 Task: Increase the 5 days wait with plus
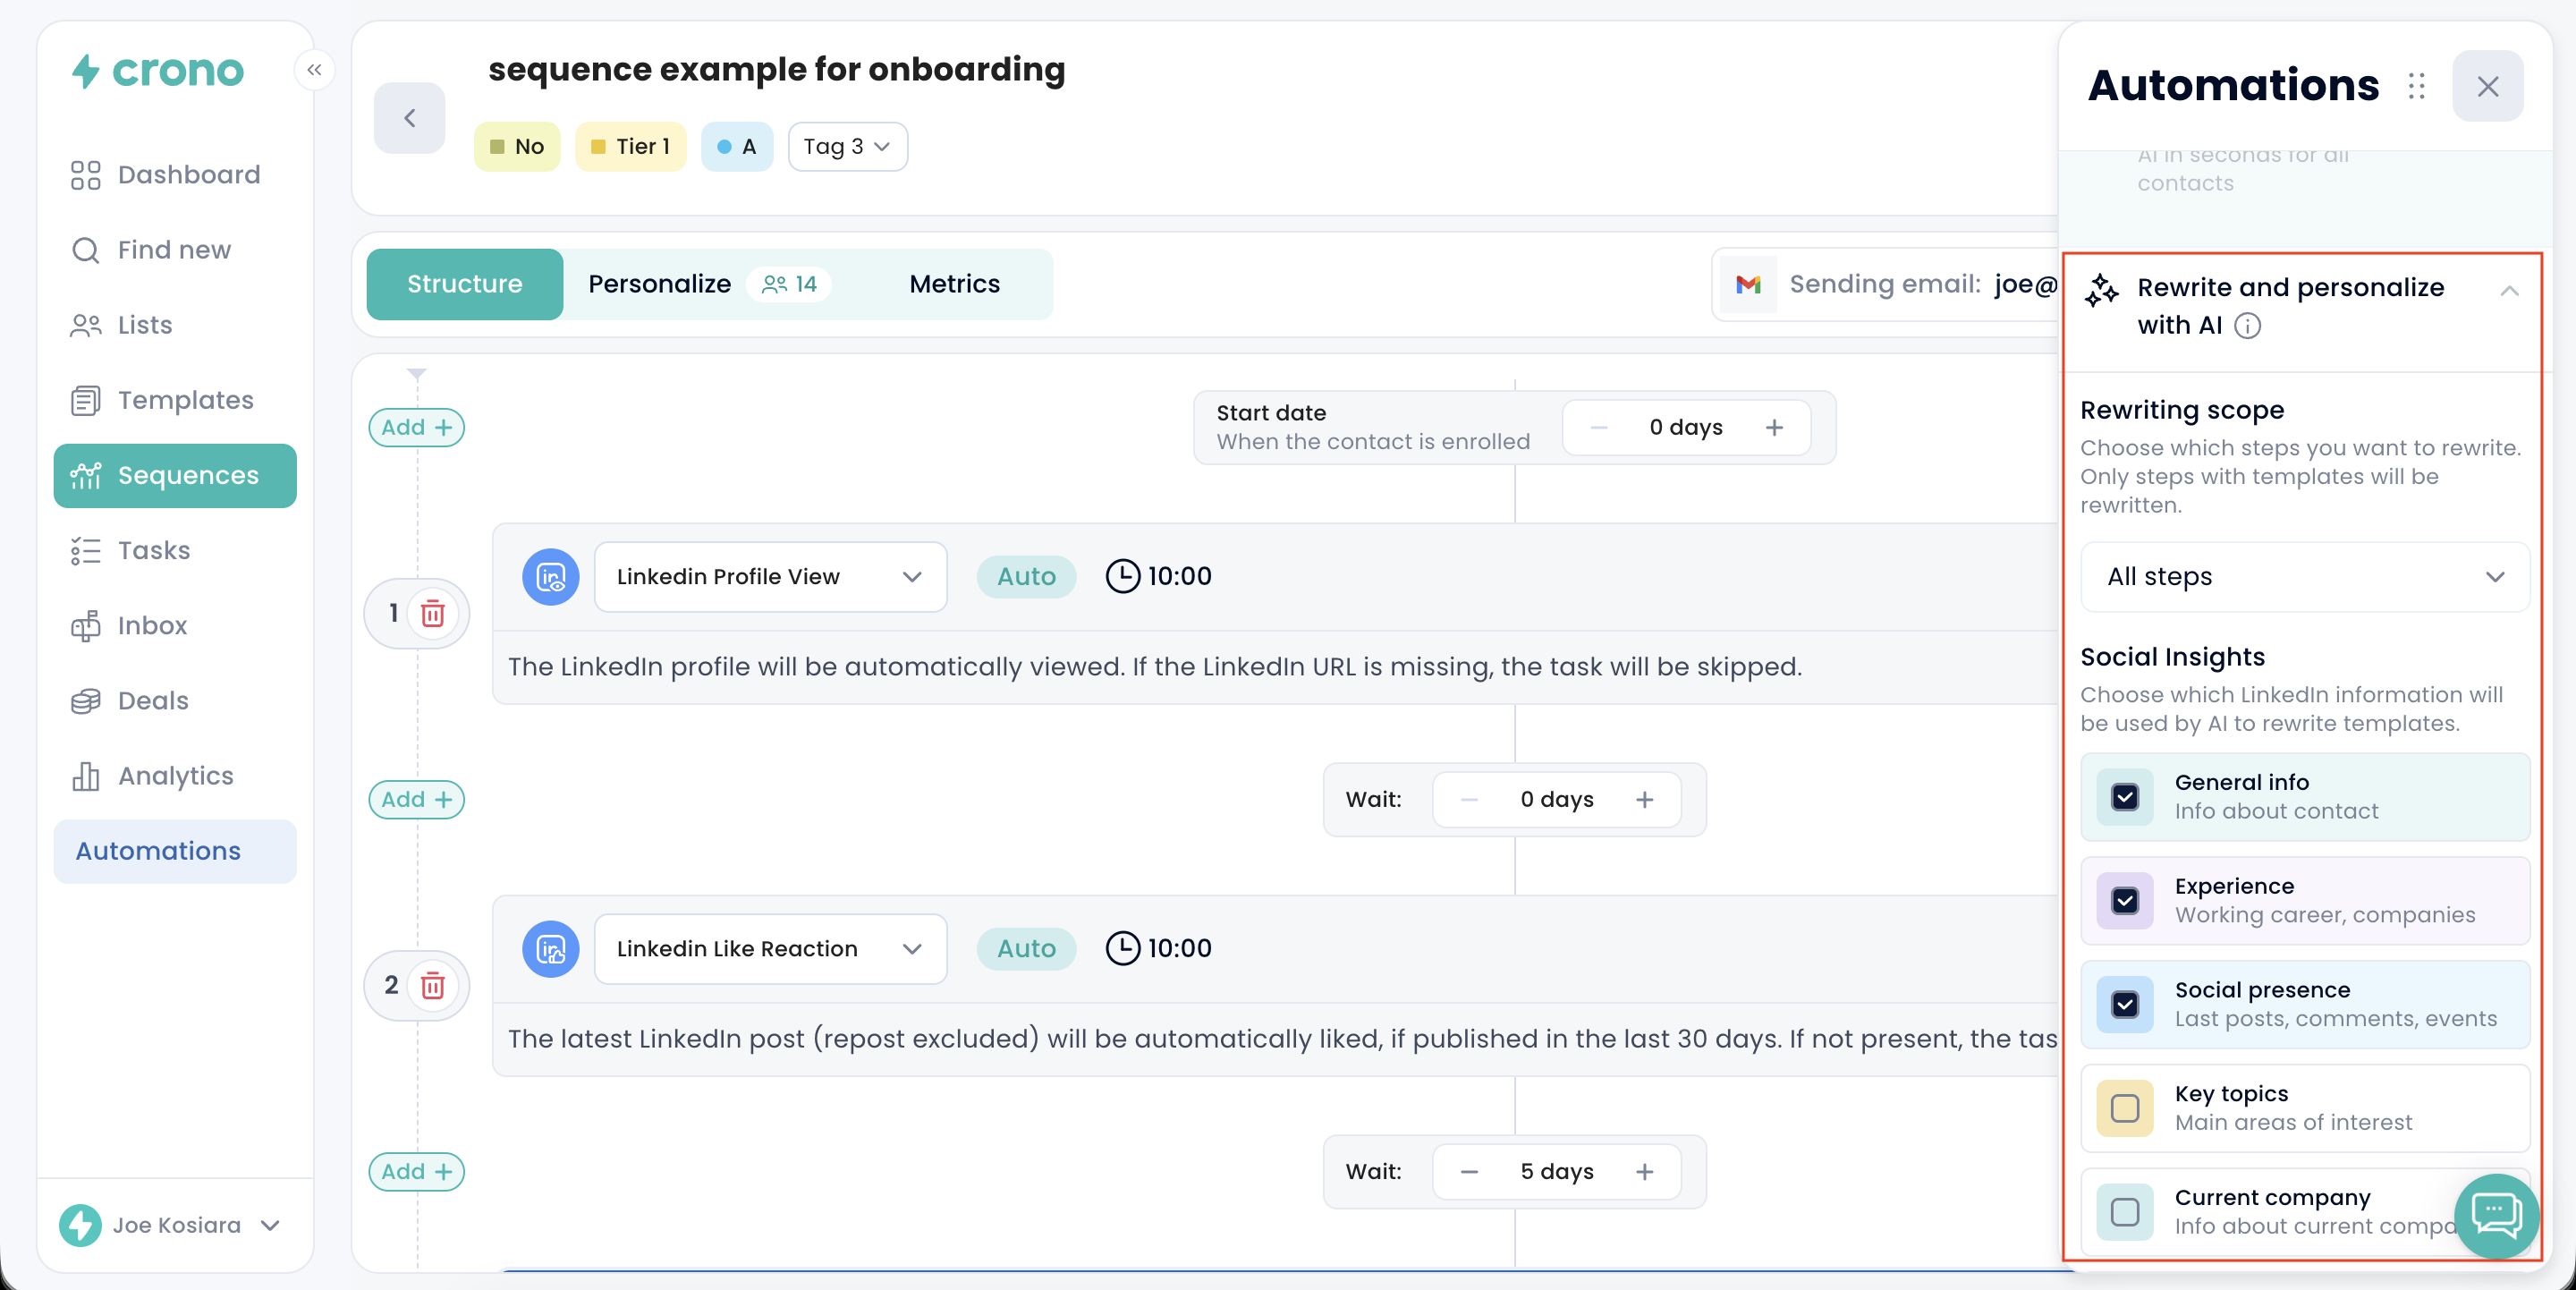coord(1644,1171)
